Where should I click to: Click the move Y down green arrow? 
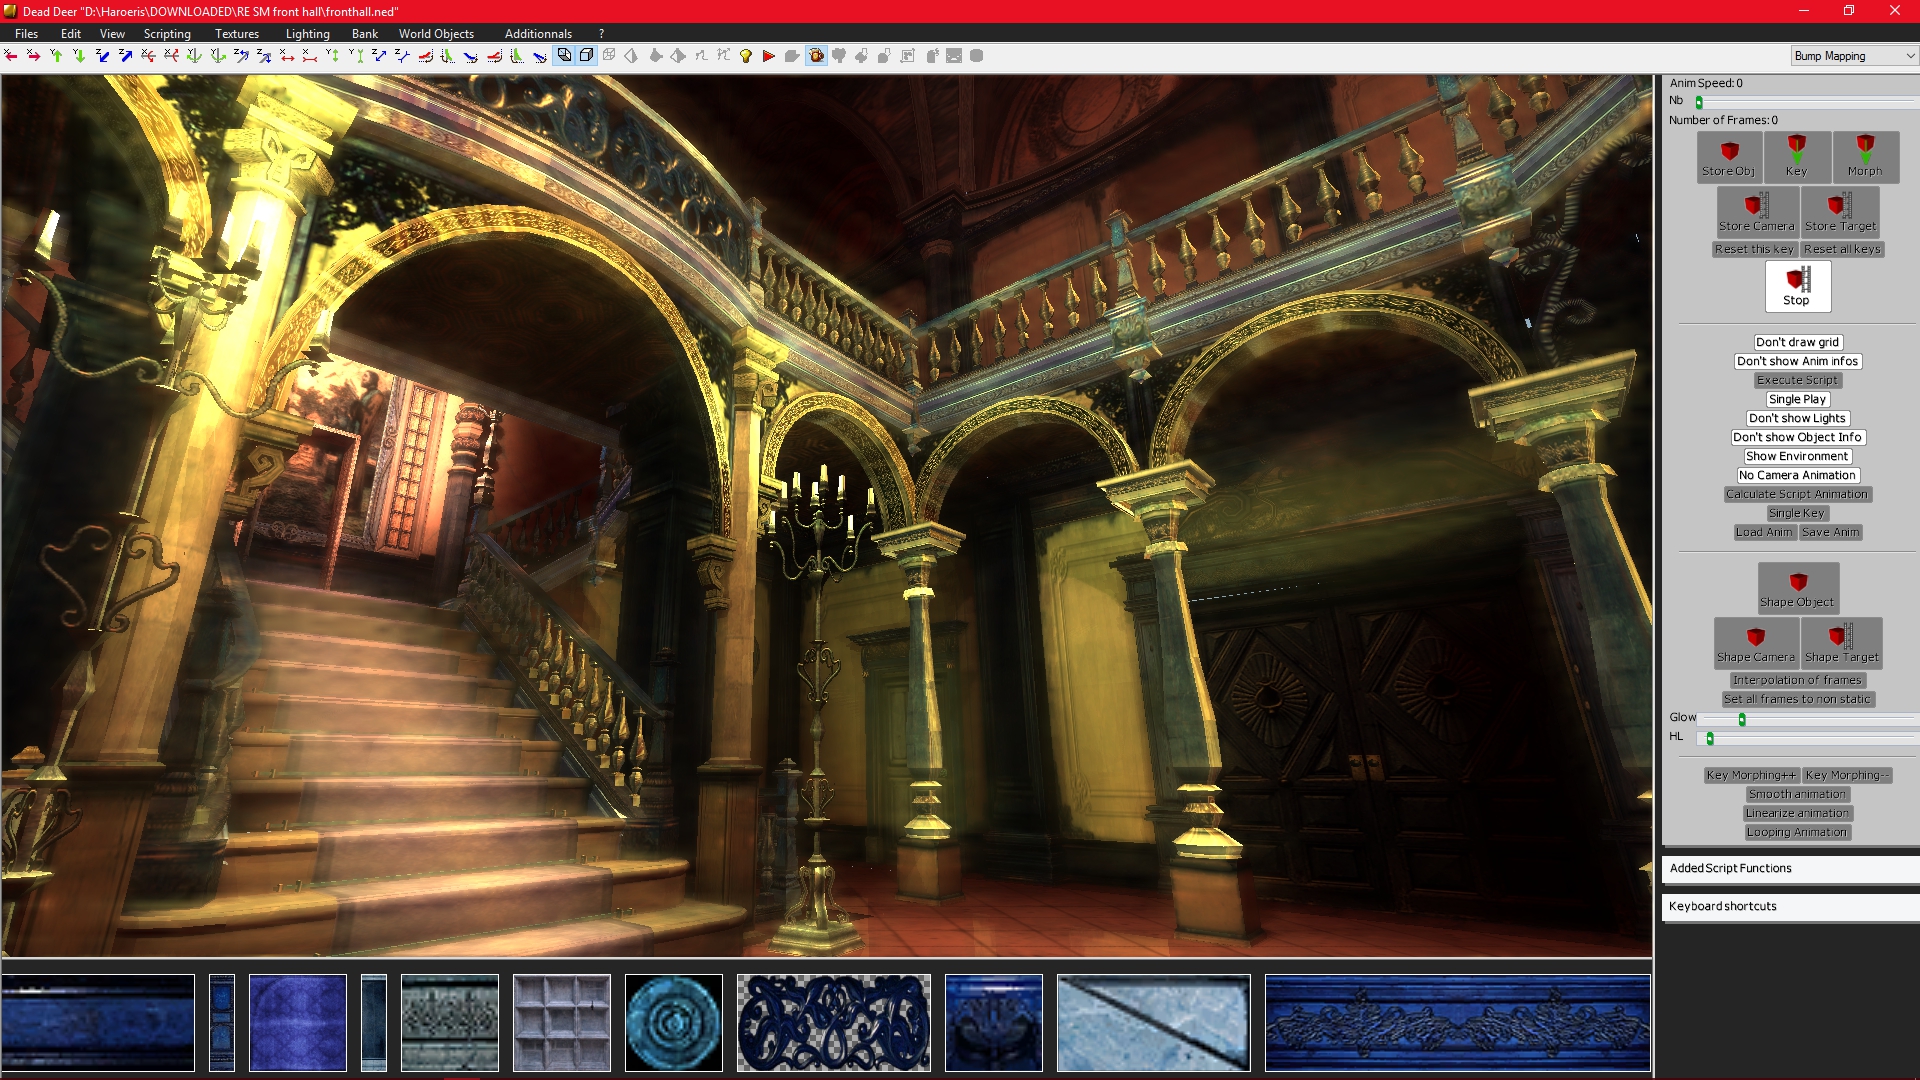[x=79, y=56]
